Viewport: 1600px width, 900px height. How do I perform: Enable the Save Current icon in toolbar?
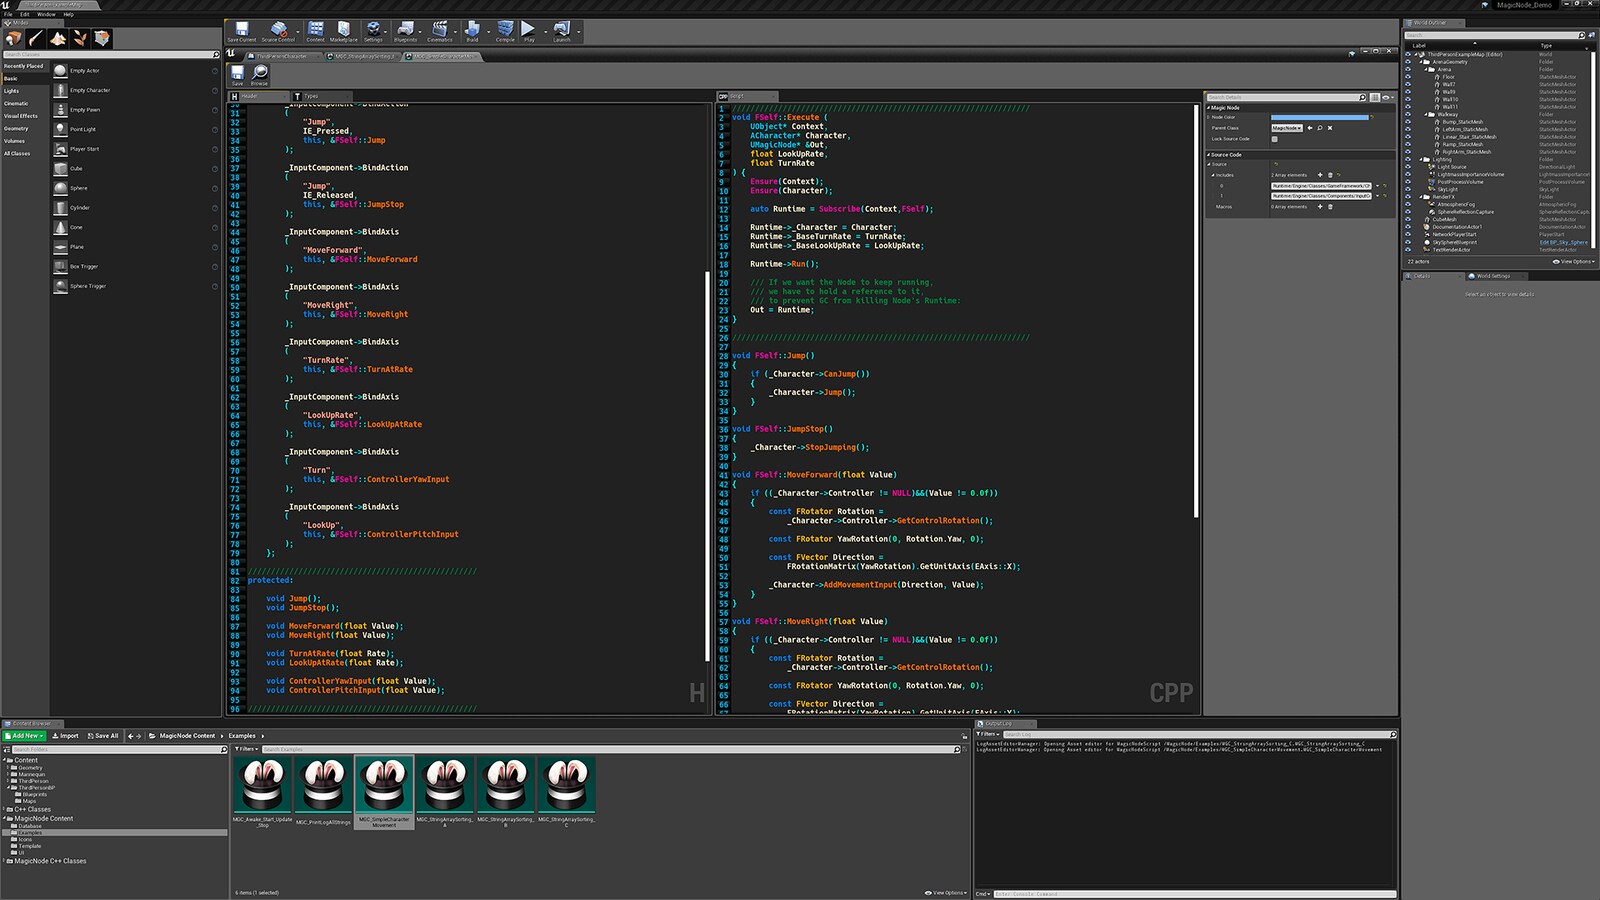coord(242,30)
